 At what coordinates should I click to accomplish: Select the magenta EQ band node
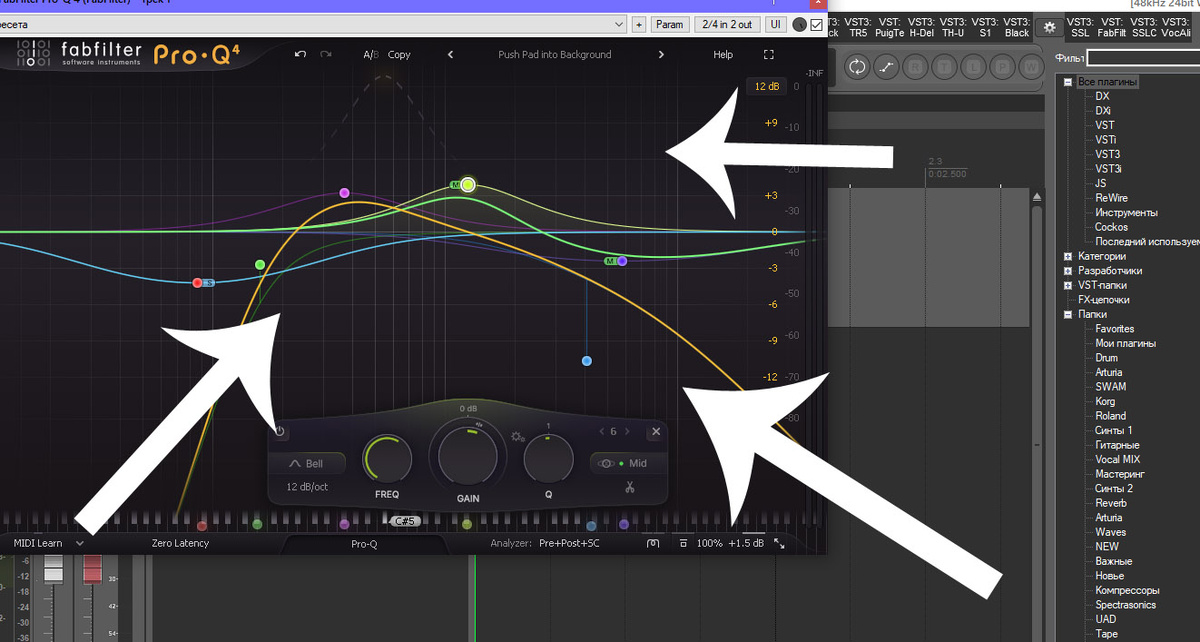[344, 192]
